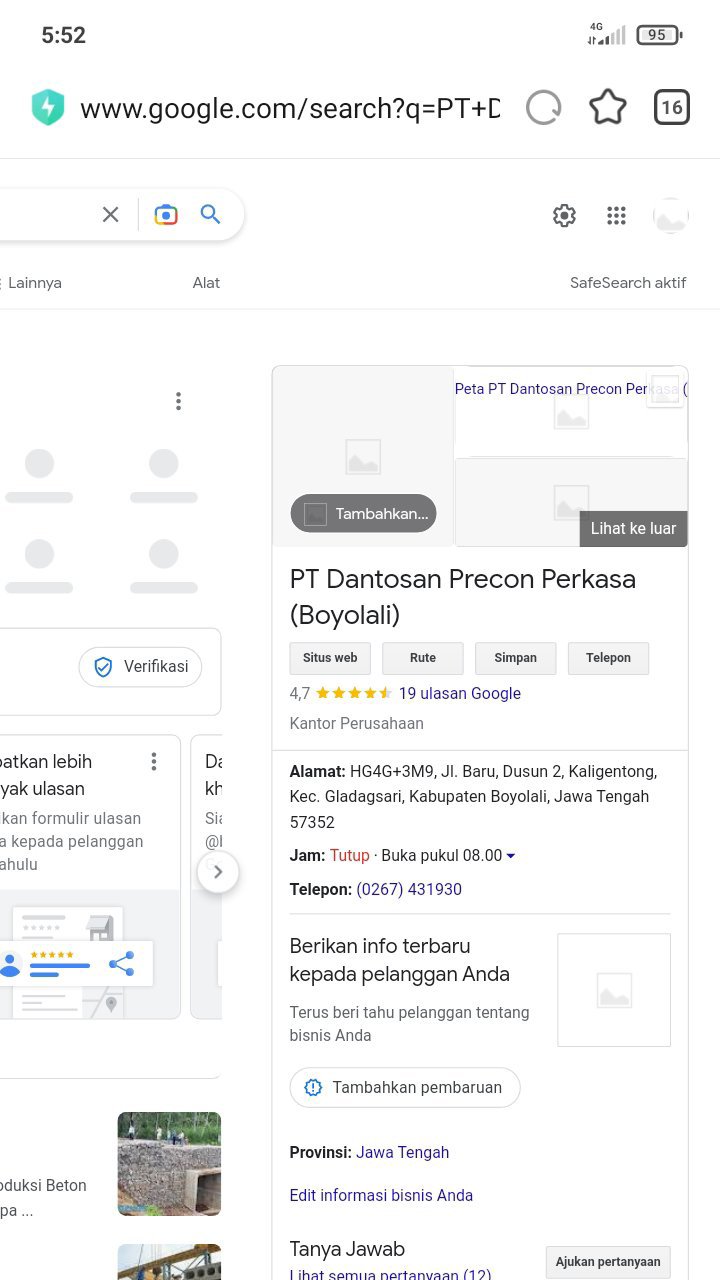This screenshot has height=1280, width=720.
Task: Open the Google apps grid
Action: (616, 215)
